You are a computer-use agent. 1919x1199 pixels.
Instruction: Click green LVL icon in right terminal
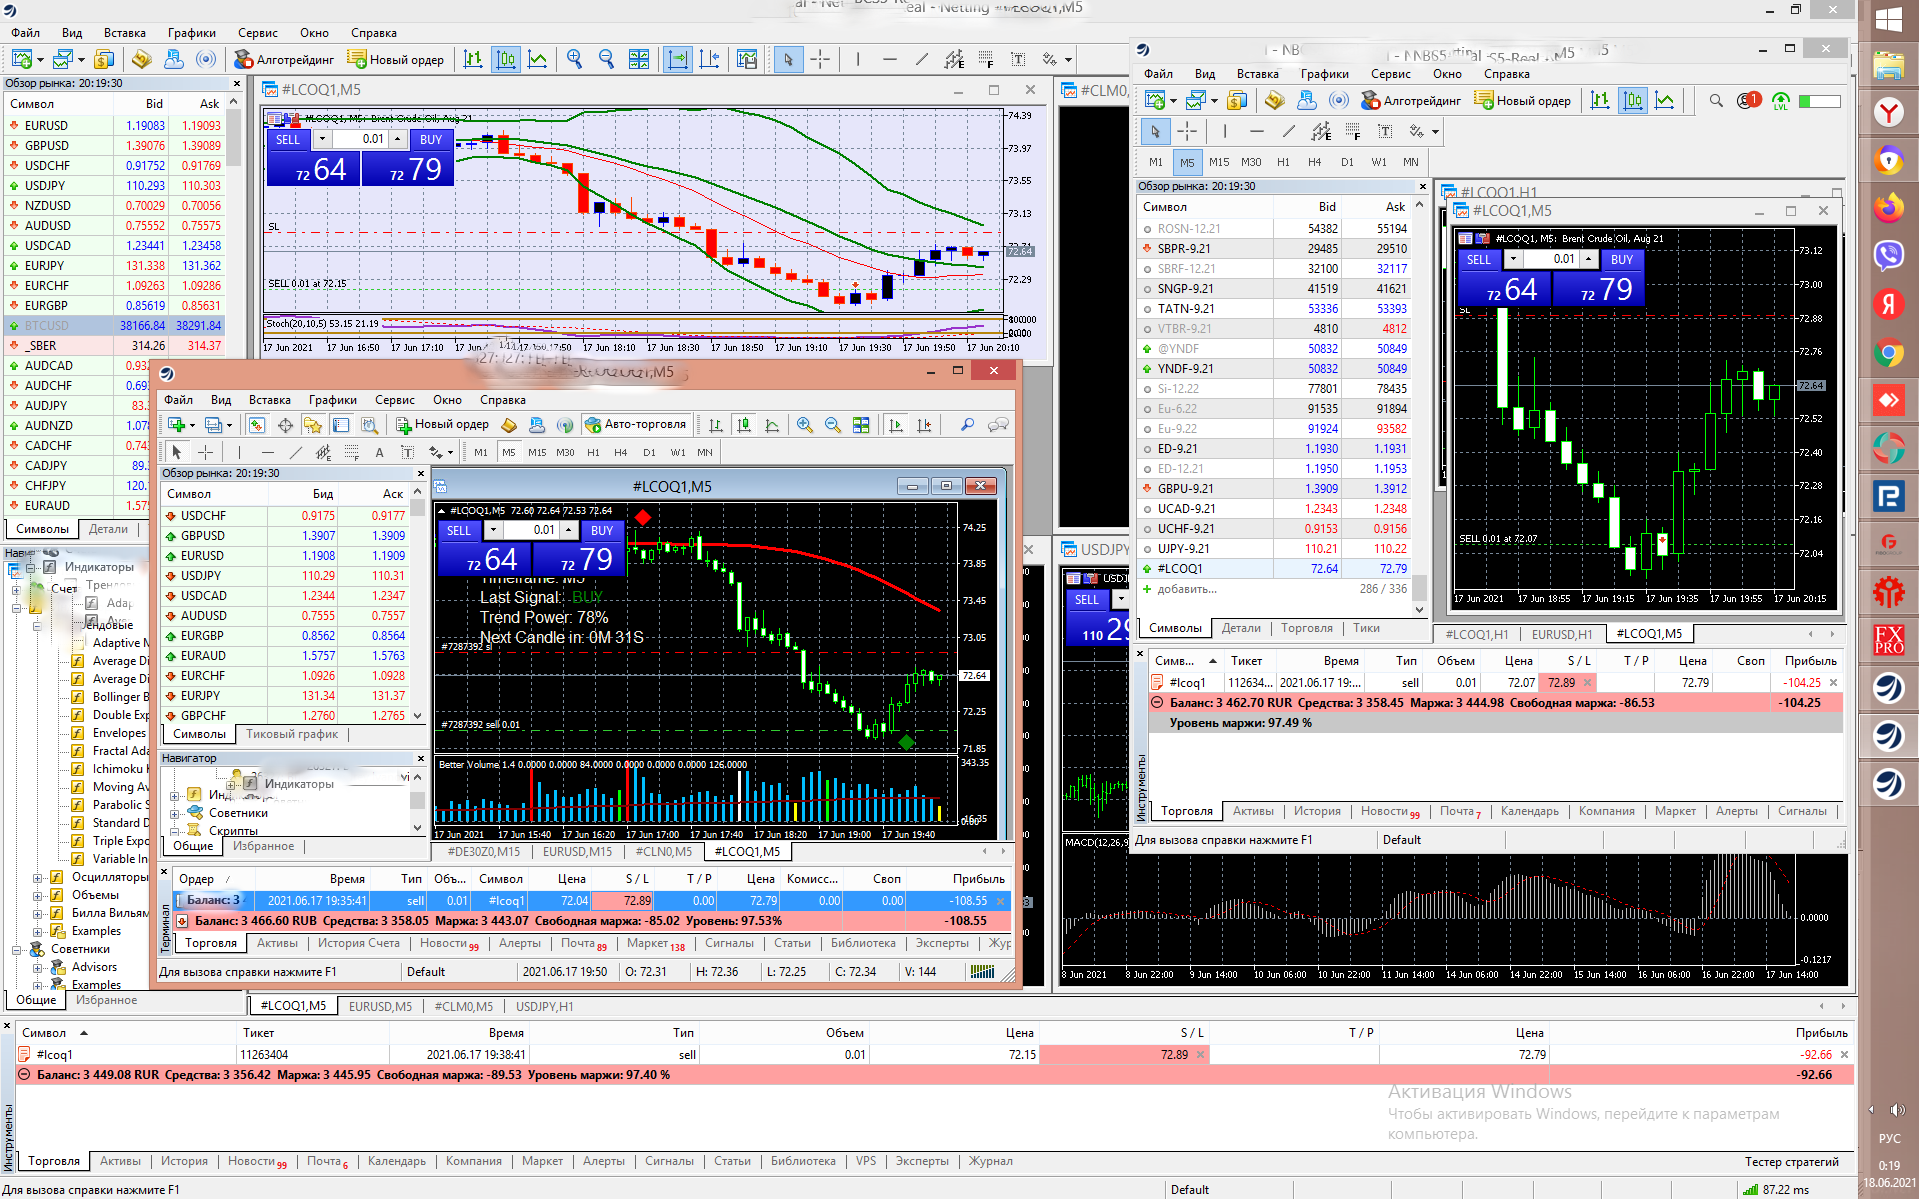tap(1780, 100)
